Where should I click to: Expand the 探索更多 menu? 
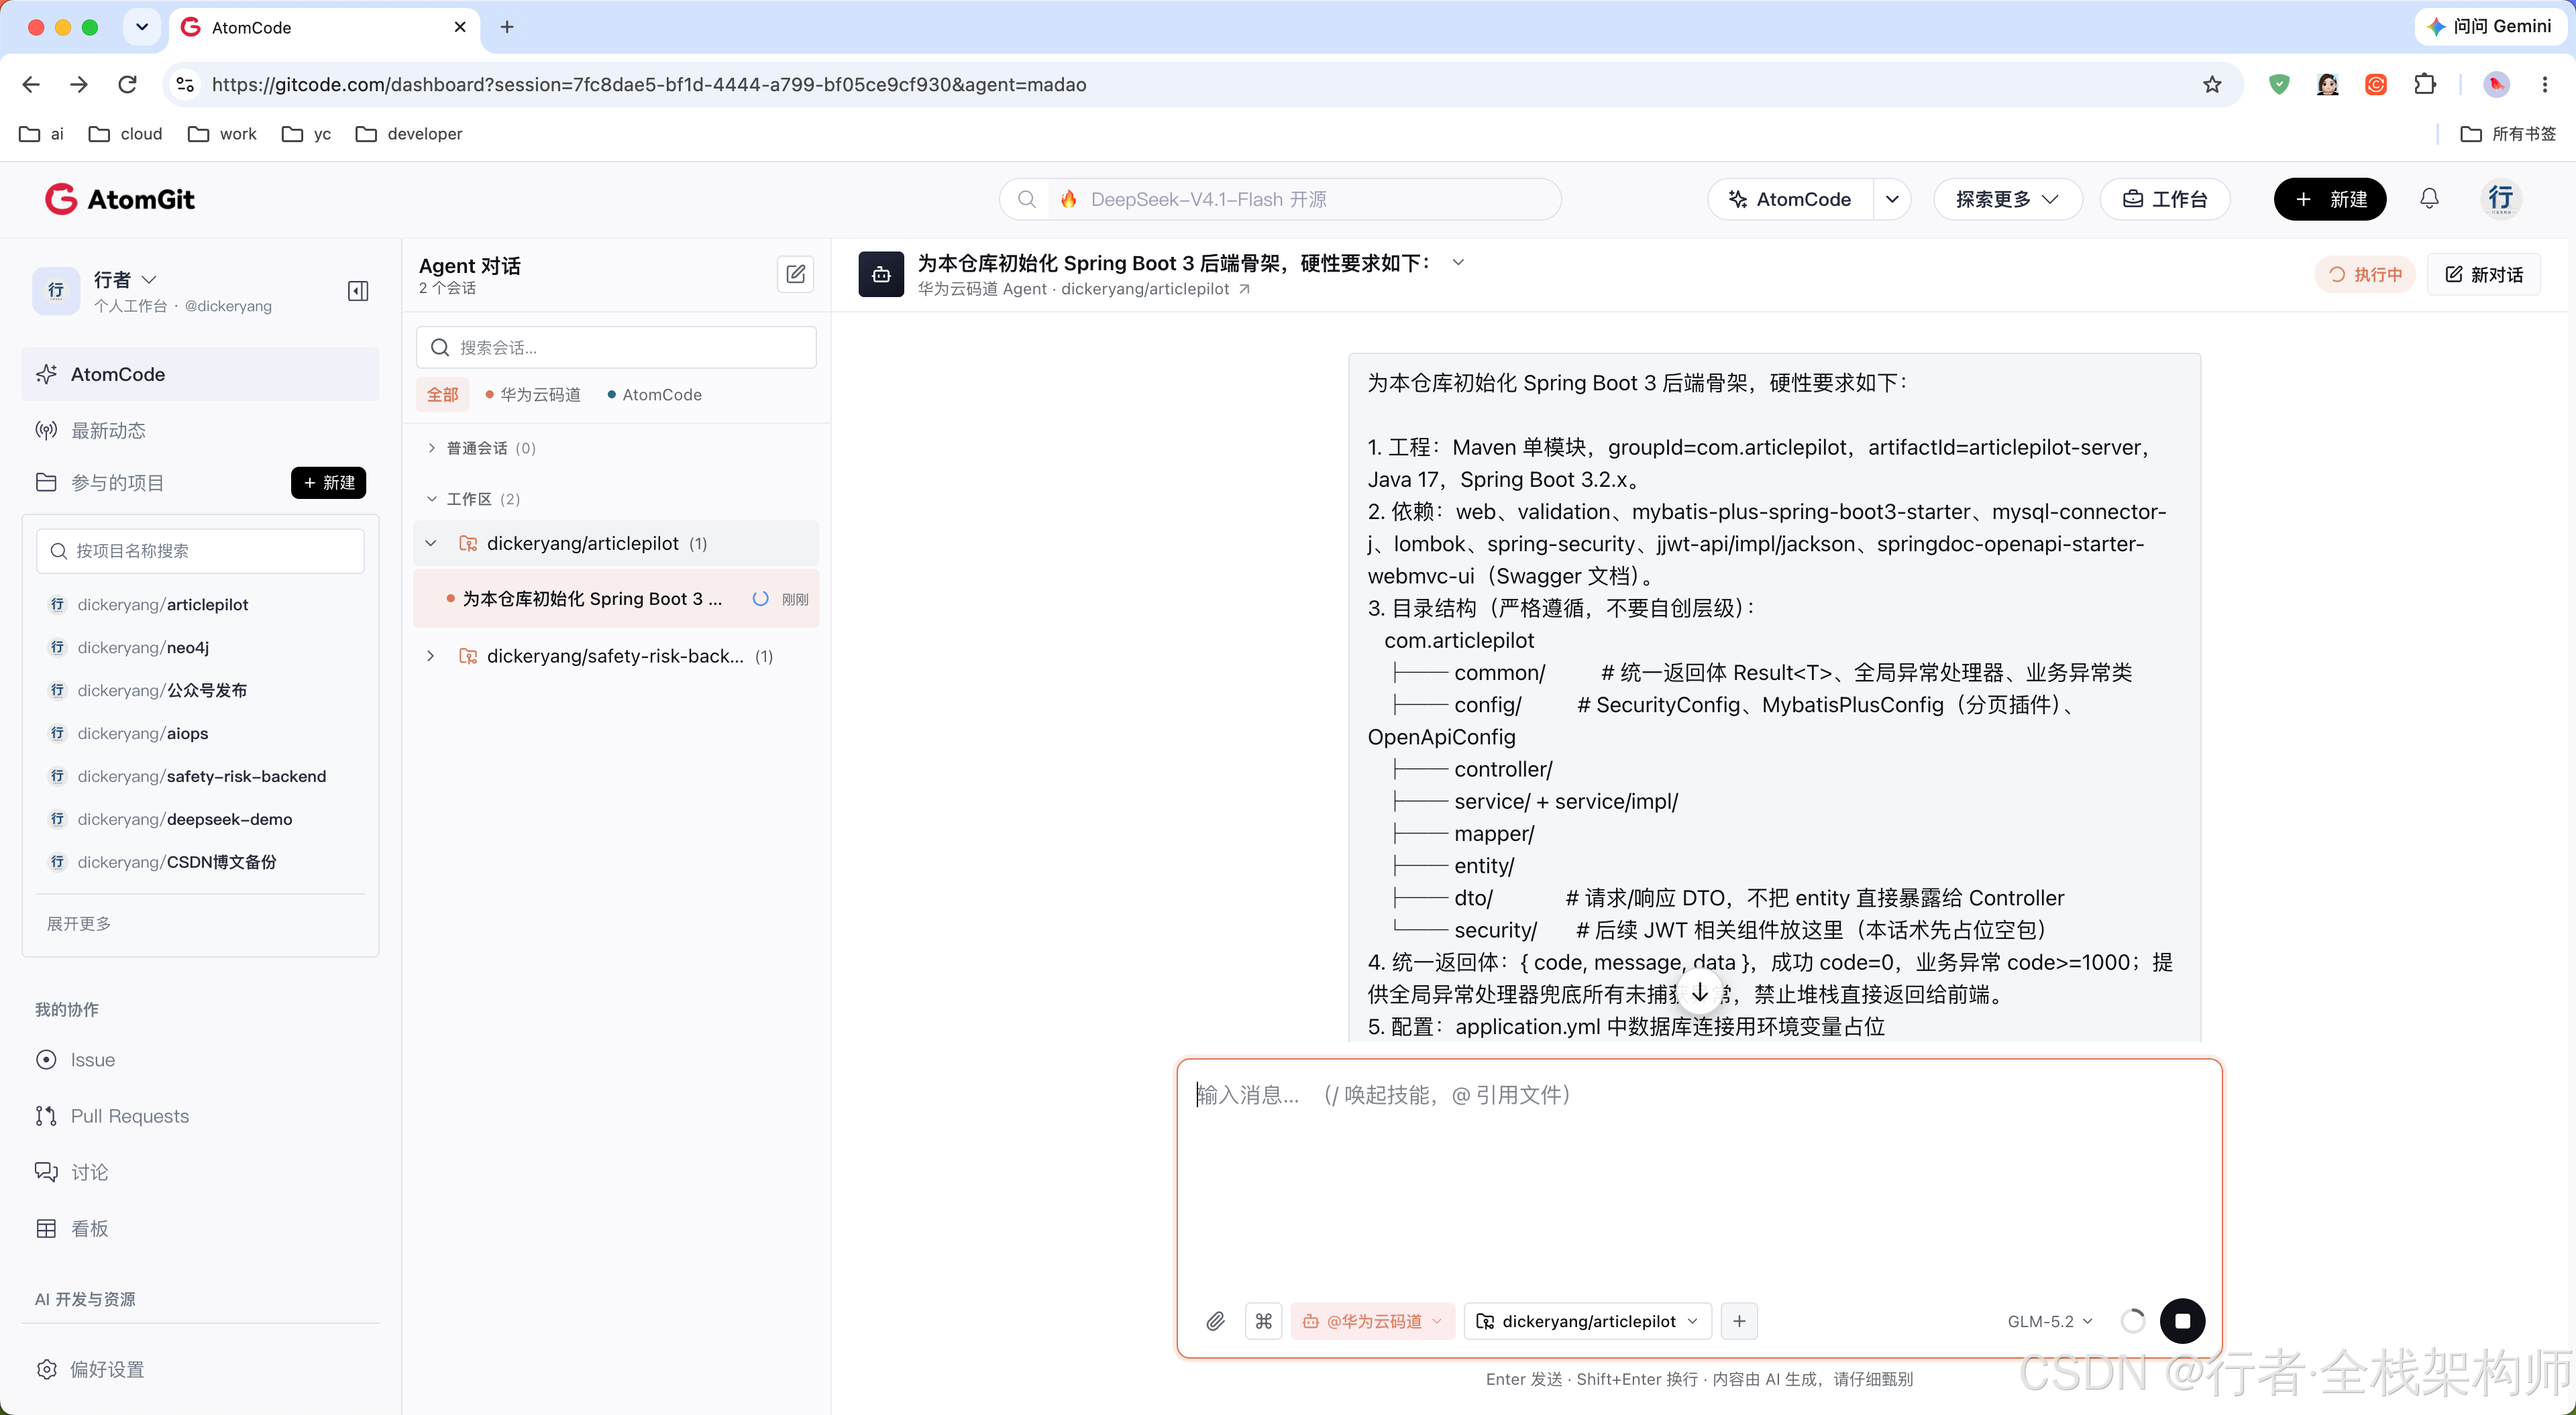[x=2008, y=199]
